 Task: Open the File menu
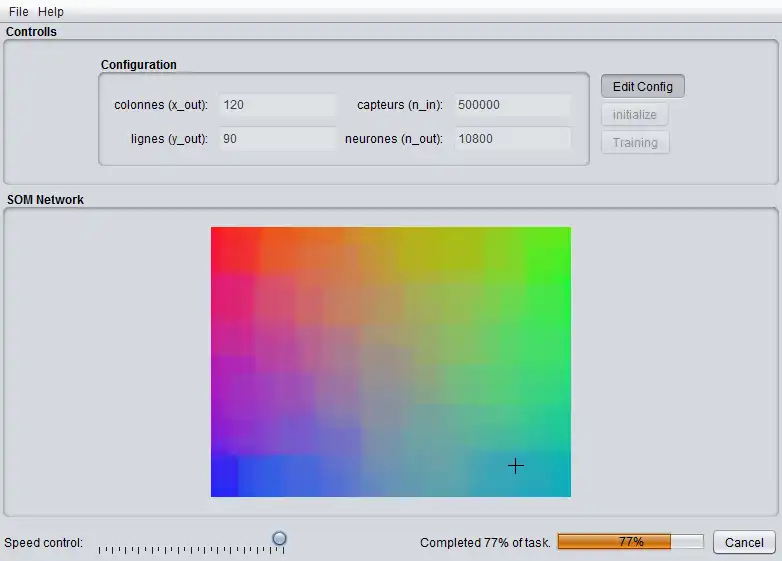[x=18, y=11]
